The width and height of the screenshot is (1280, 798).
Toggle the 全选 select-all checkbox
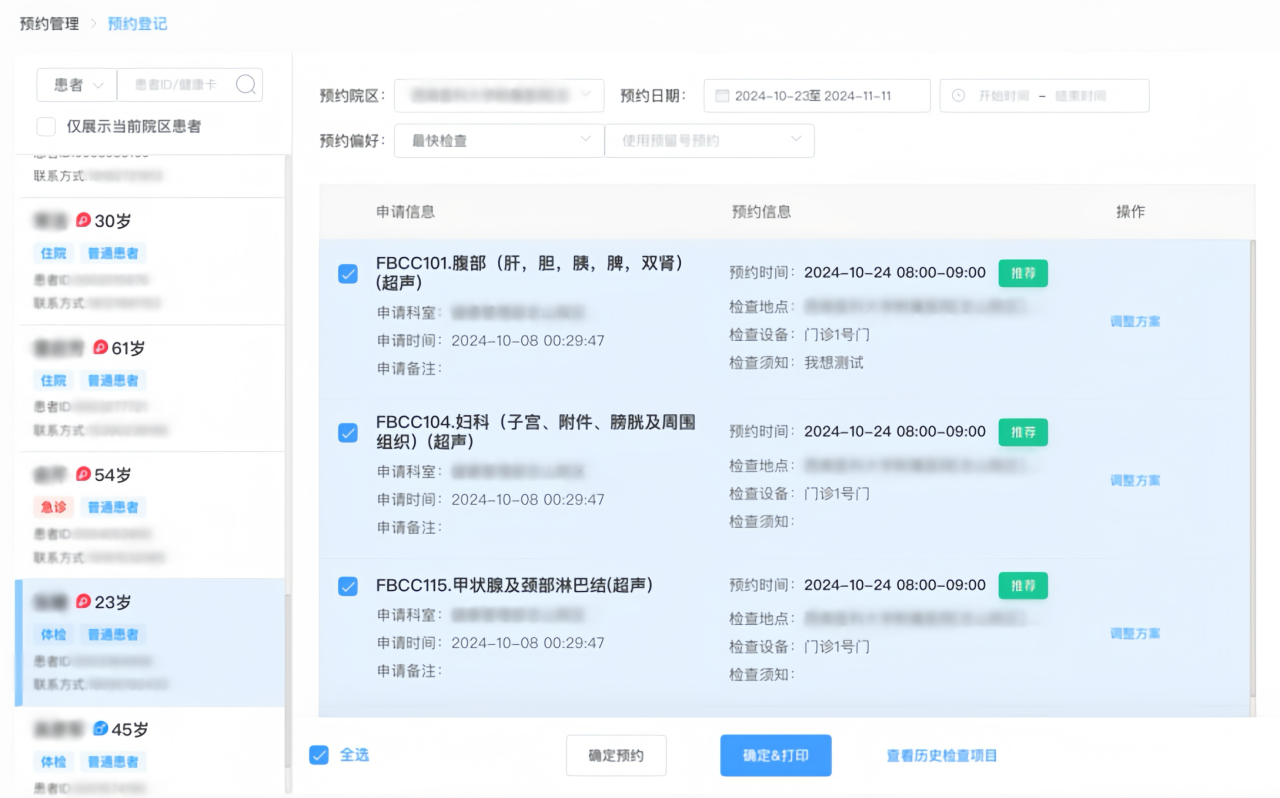(319, 755)
